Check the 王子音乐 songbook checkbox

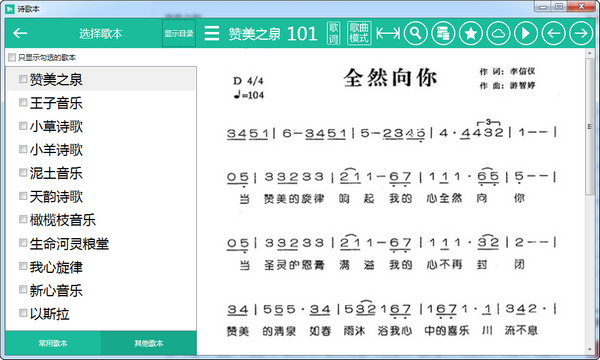(23, 102)
